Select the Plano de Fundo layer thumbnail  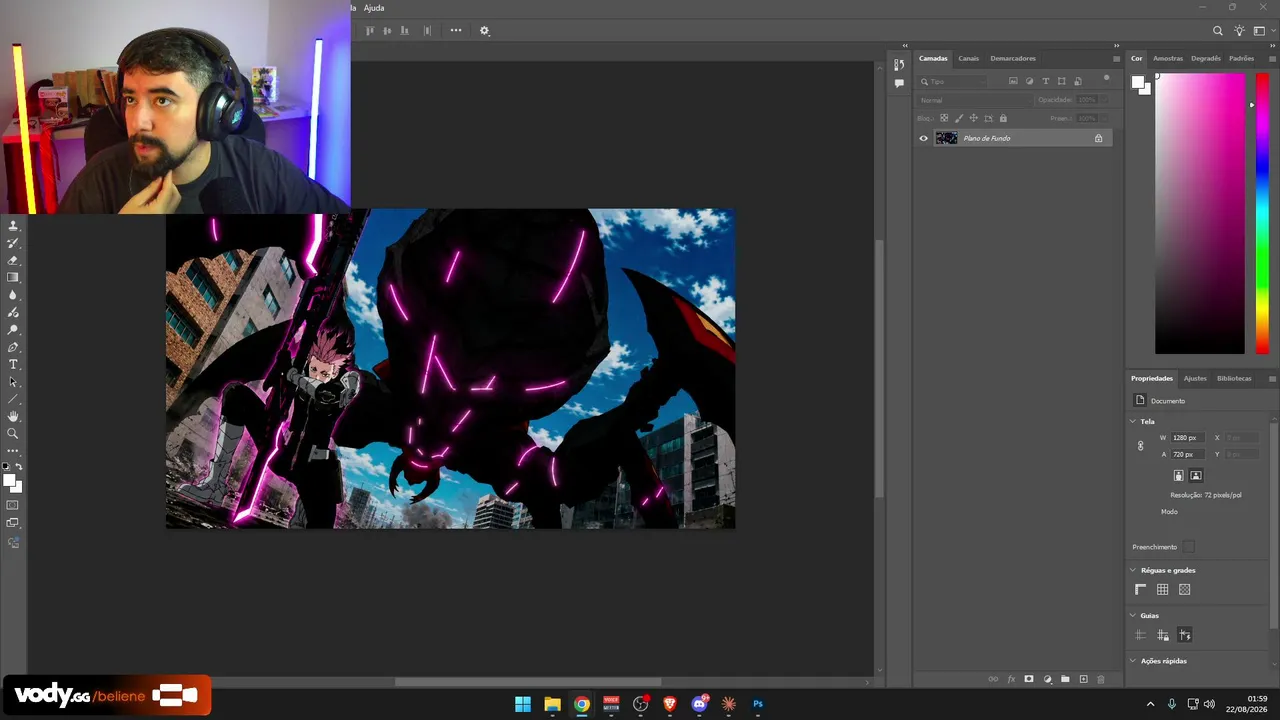click(x=946, y=138)
